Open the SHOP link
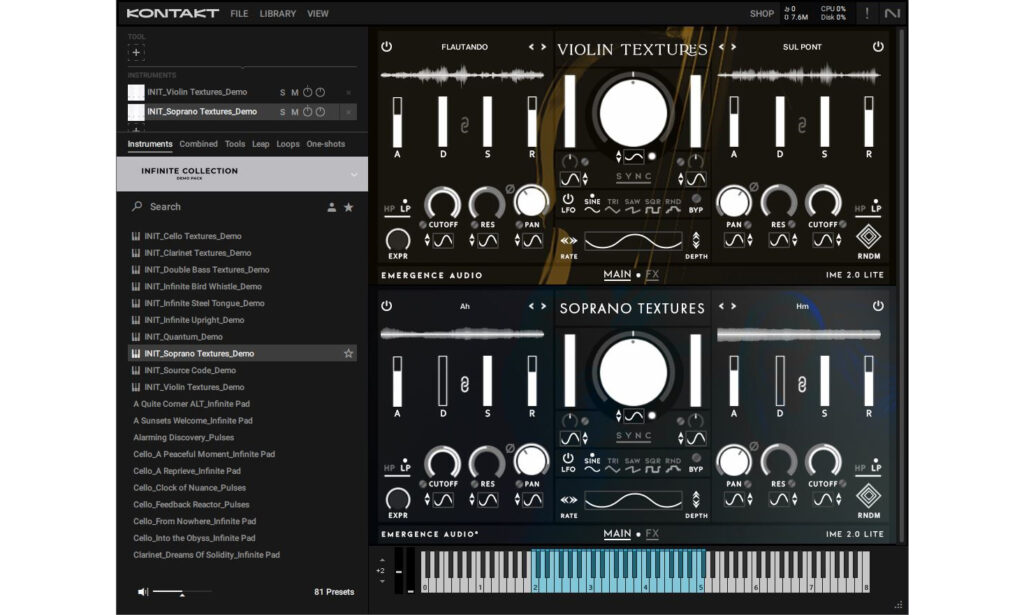Viewport: 1024px width, 615px height. (x=761, y=14)
